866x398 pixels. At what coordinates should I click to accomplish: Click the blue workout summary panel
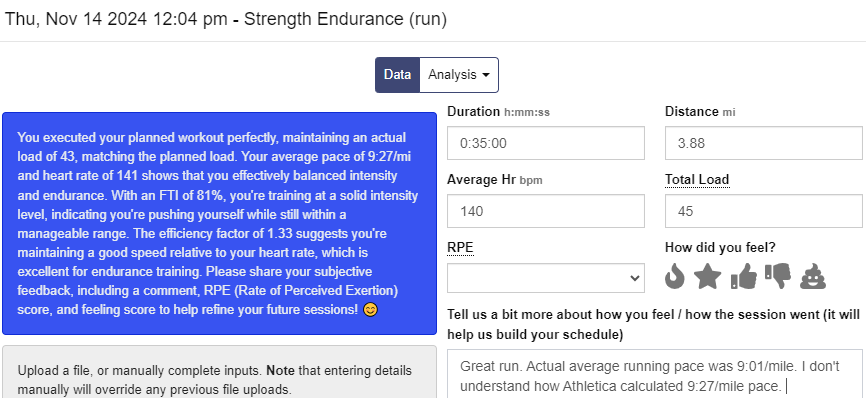click(219, 224)
